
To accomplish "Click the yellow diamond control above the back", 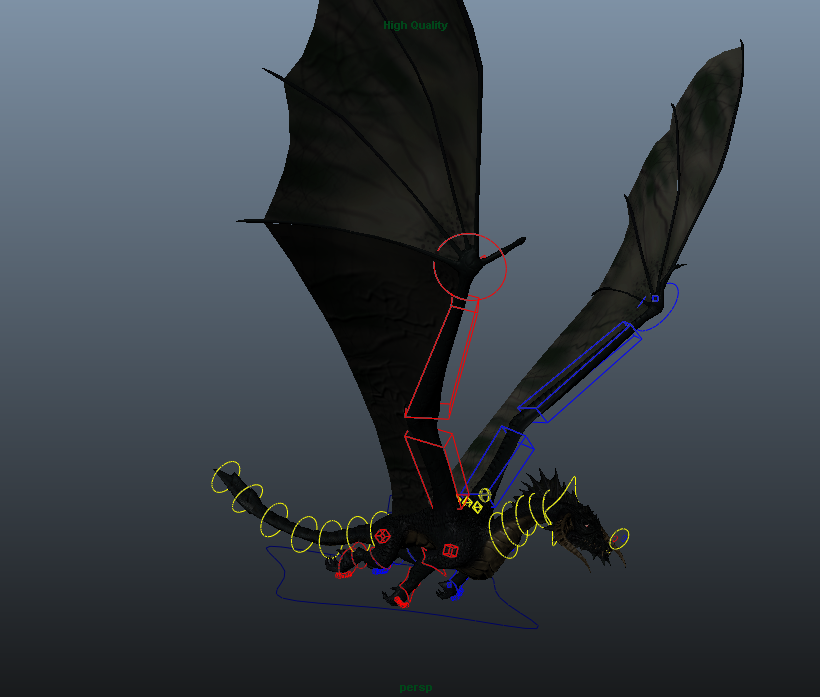I will 477,507.
